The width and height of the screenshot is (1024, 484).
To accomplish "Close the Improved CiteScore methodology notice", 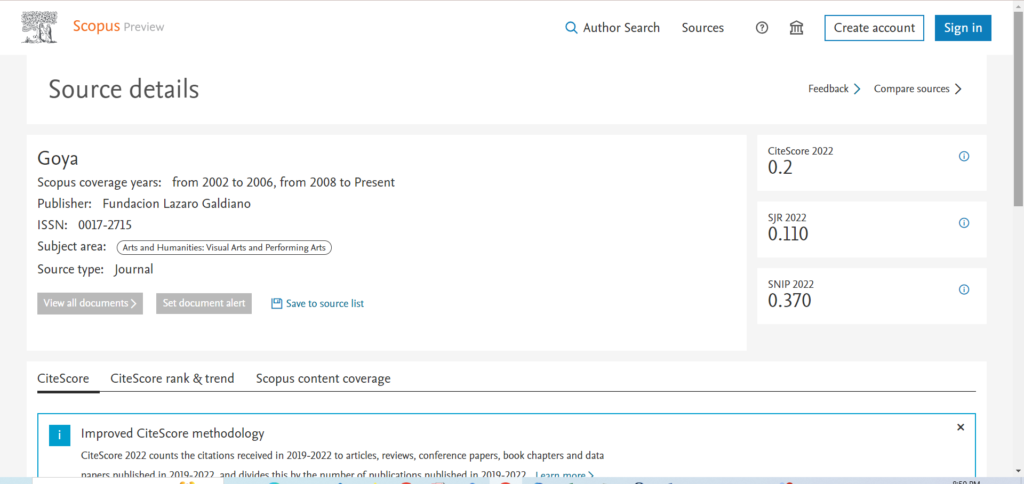I will click(x=960, y=427).
